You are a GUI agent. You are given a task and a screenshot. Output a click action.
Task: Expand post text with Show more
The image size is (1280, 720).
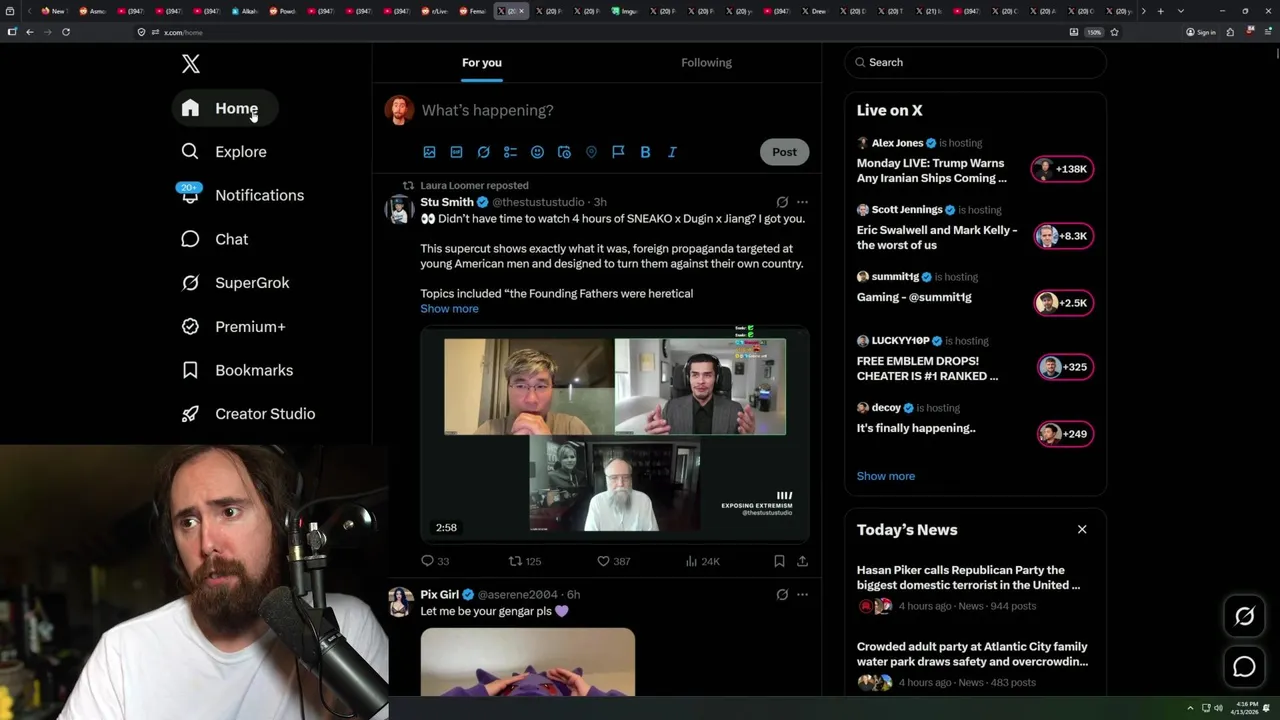pos(449,309)
